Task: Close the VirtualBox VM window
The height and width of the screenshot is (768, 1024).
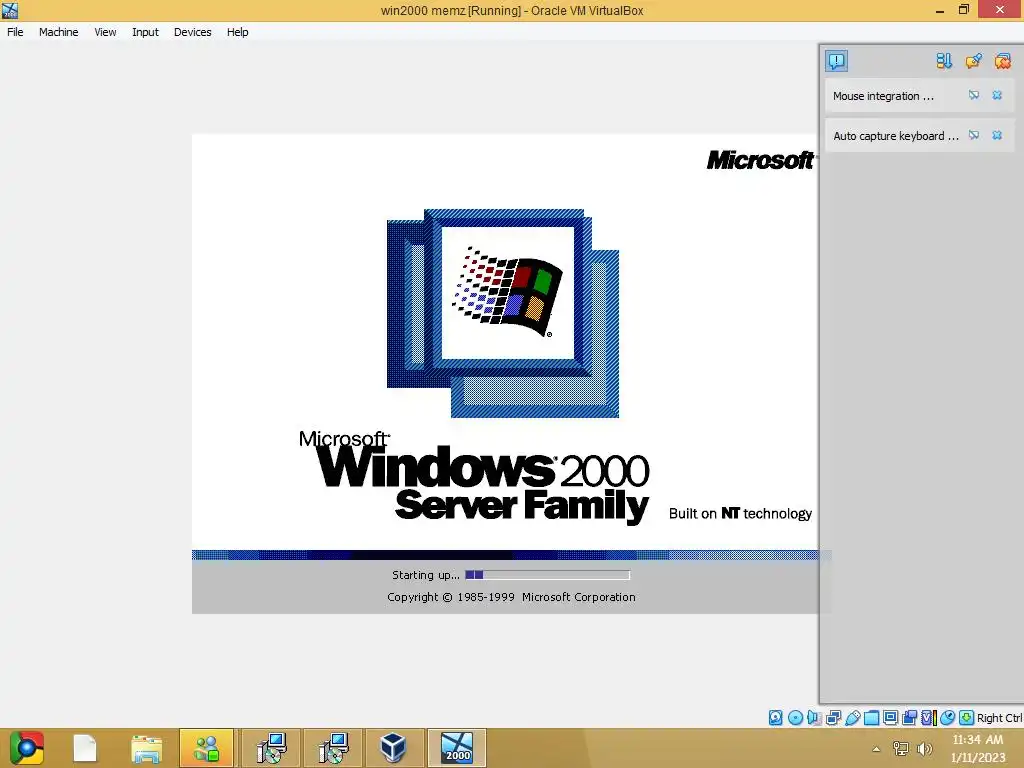Action: (1000, 10)
